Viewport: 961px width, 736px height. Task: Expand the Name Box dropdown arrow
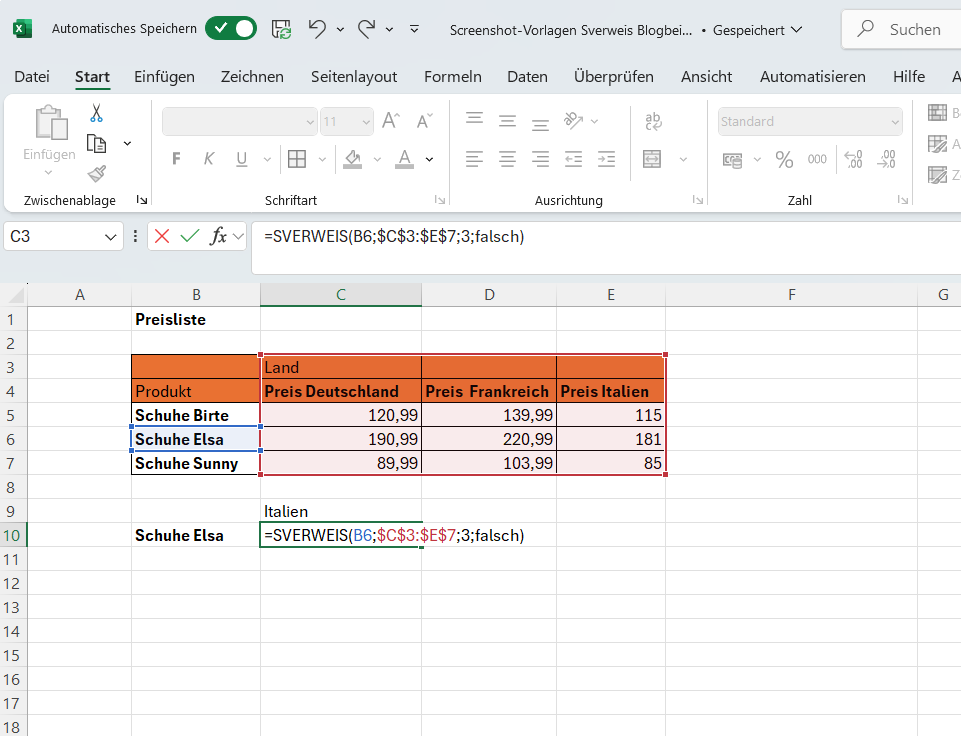click(x=111, y=237)
